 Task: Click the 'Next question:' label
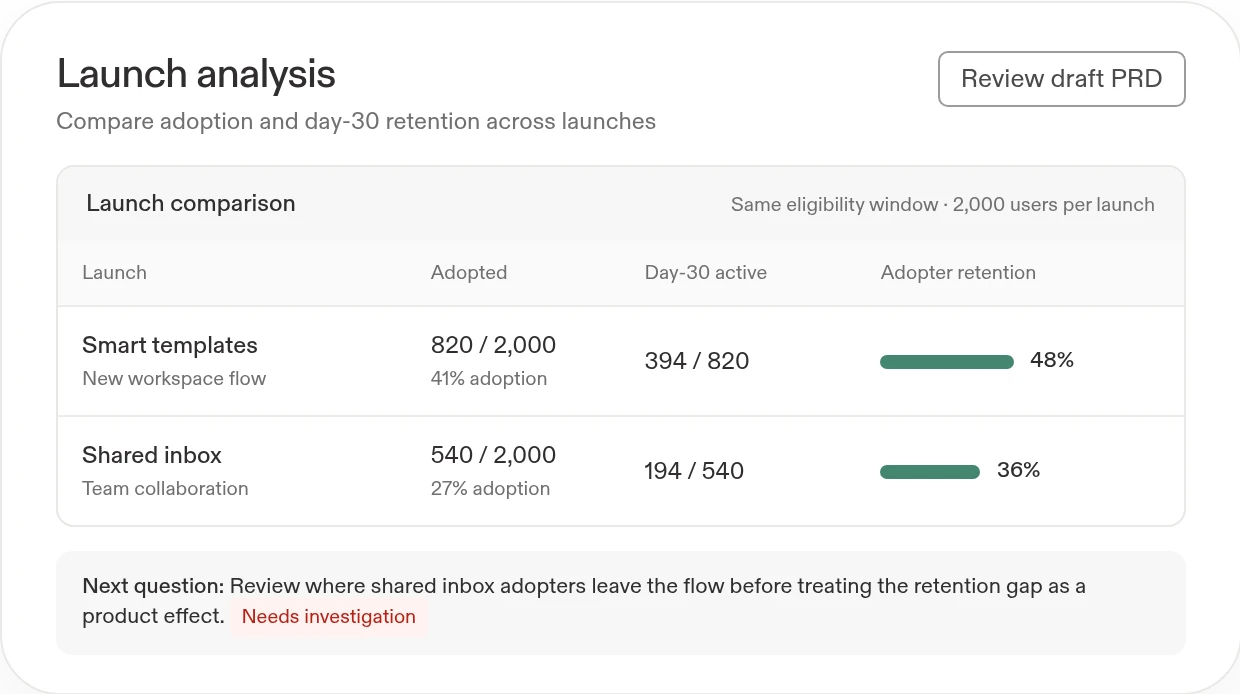coord(153,587)
